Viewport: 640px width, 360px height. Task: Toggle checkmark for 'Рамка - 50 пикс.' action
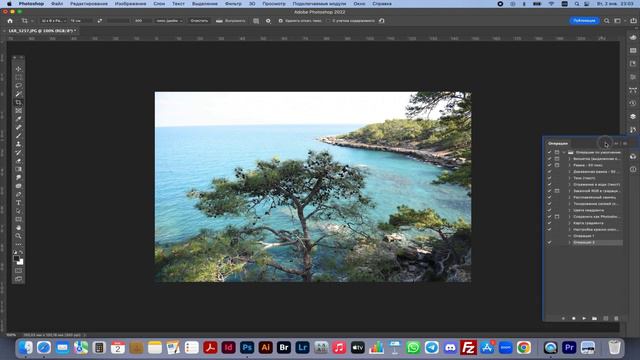click(549, 165)
